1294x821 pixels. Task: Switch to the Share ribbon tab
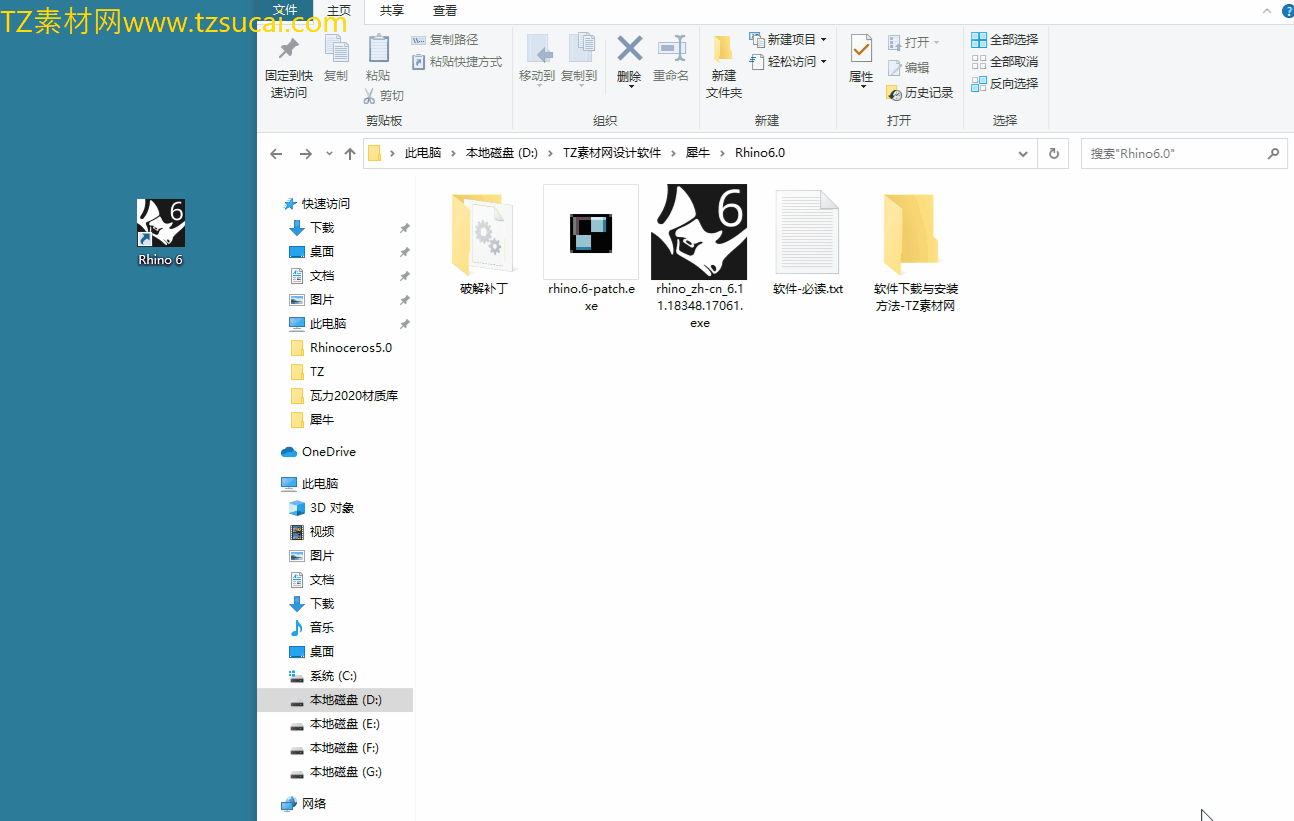click(392, 11)
